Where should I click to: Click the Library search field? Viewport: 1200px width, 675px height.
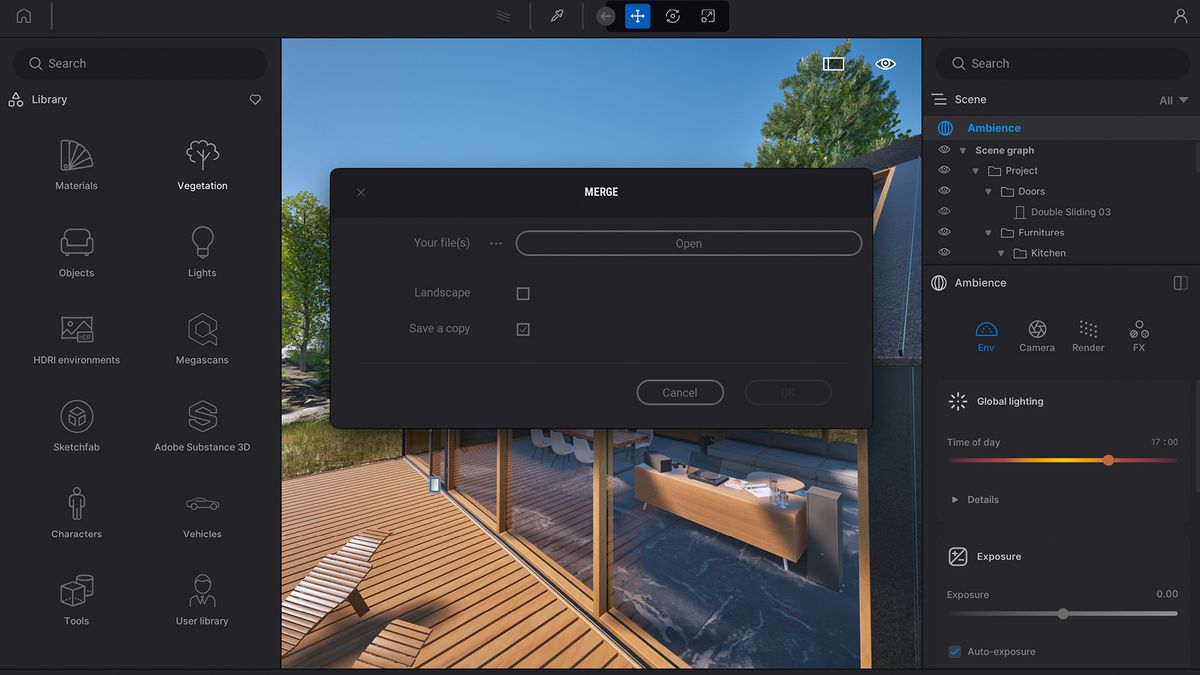click(x=139, y=63)
